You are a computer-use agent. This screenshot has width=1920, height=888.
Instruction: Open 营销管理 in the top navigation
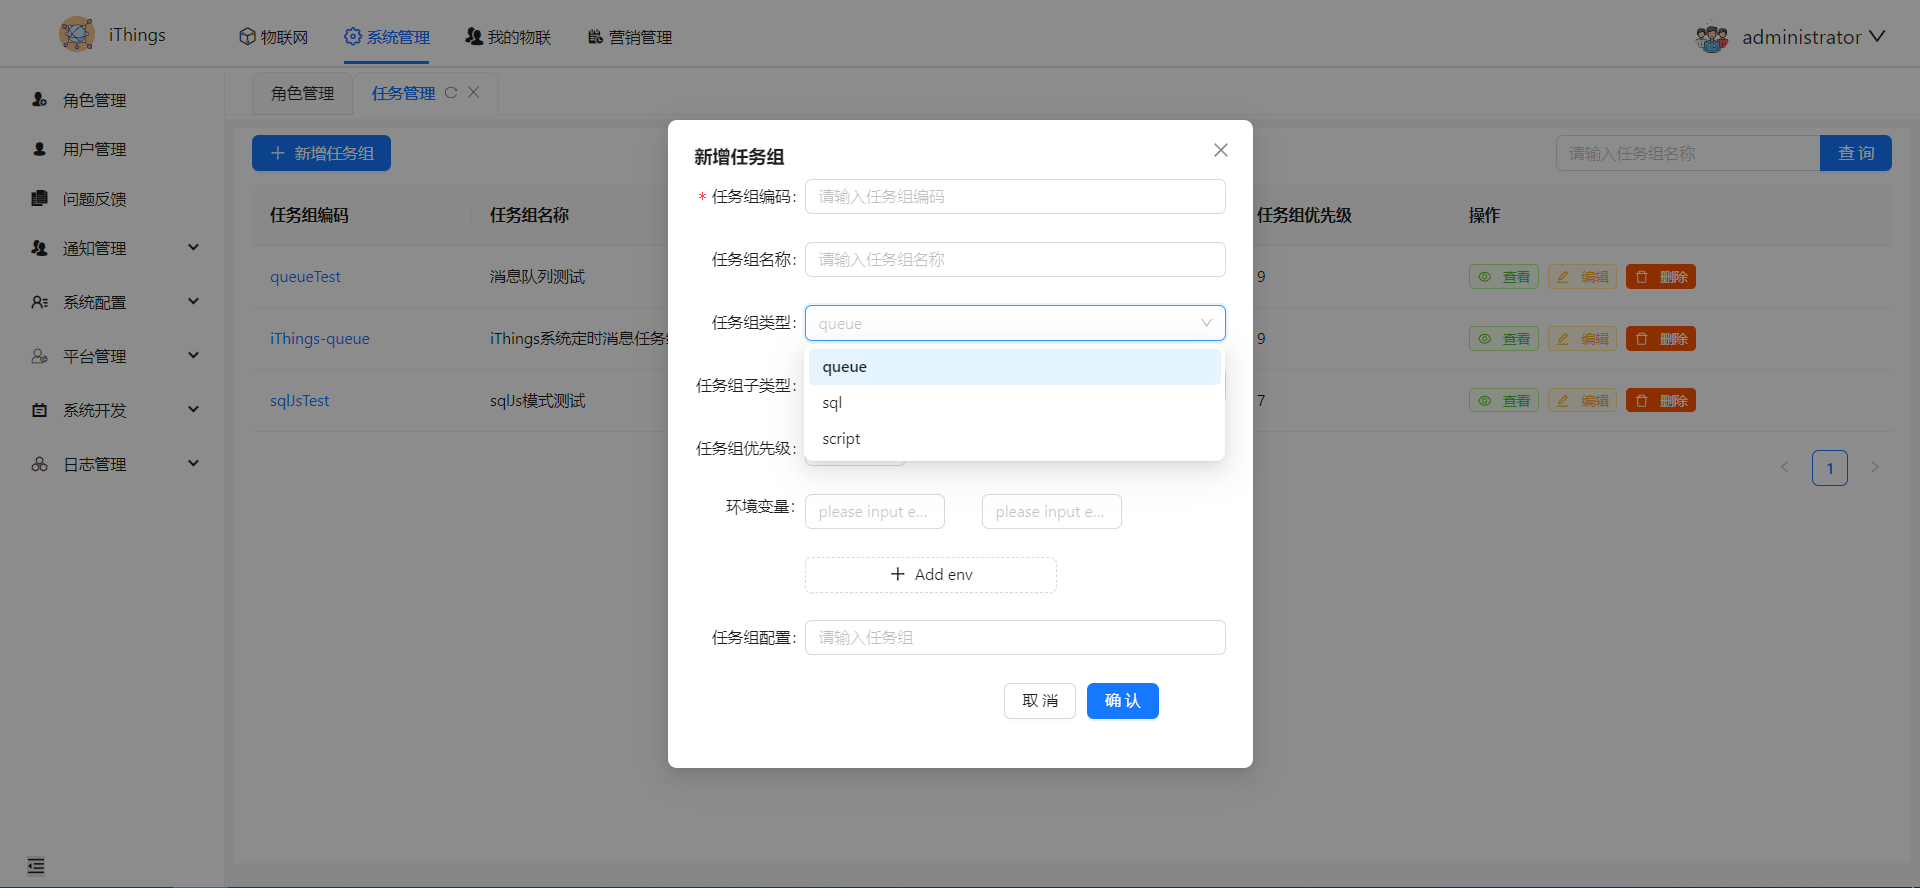click(629, 37)
